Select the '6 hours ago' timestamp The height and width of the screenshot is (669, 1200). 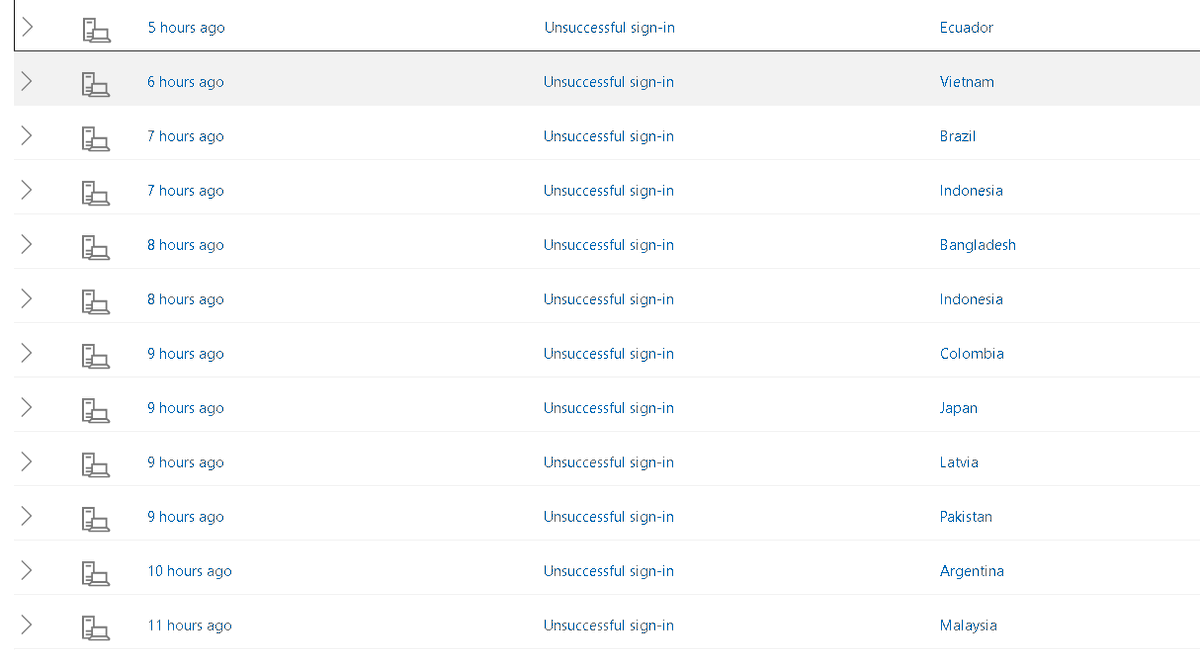186,82
